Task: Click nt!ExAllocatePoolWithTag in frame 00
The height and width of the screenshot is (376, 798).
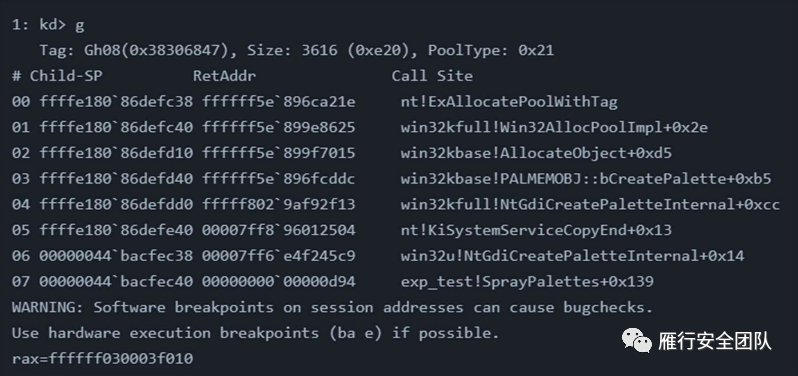Action: [509, 102]
